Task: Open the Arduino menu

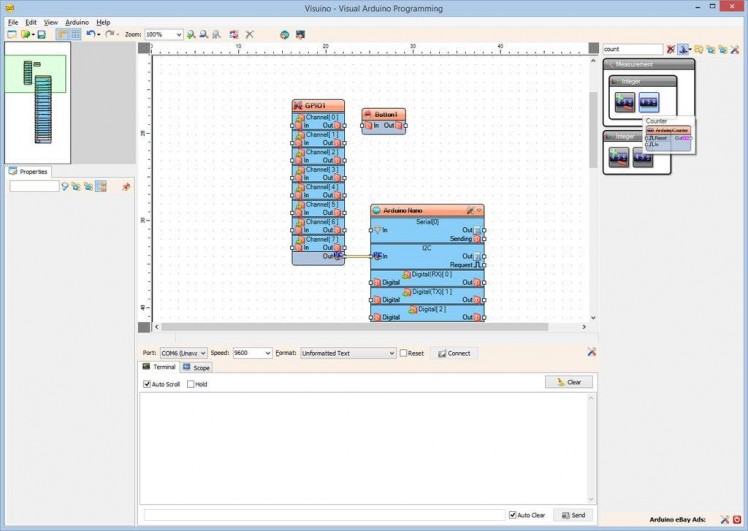Action: click(77, 21)
